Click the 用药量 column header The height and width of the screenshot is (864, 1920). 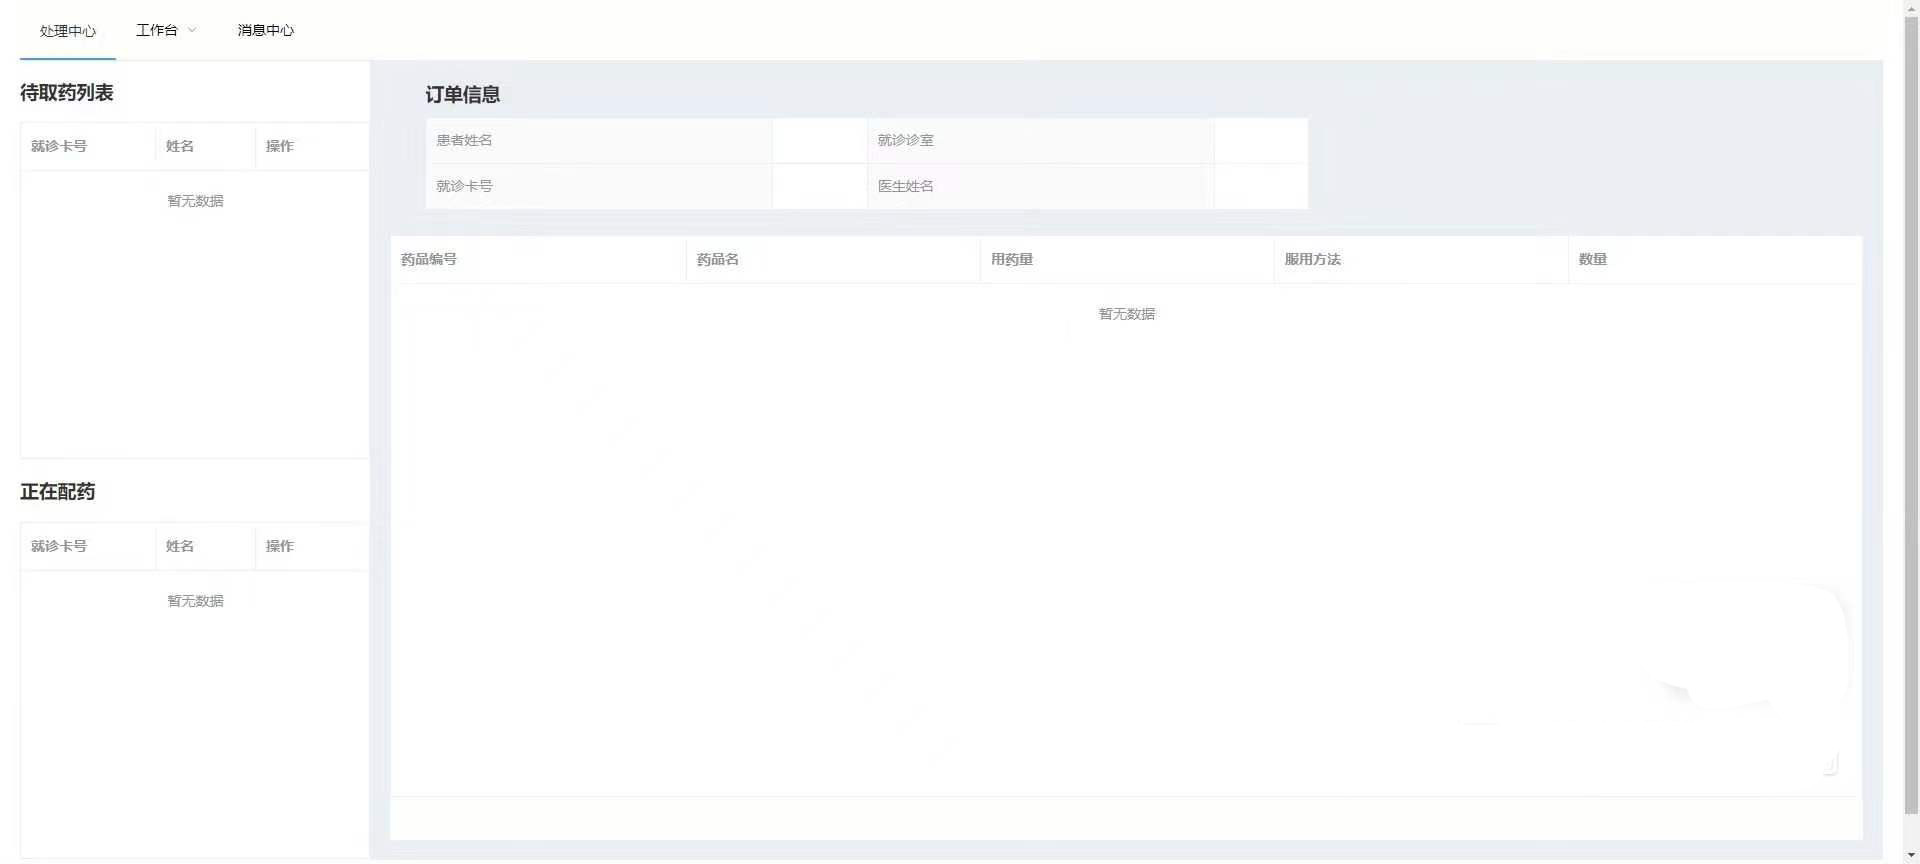pos(1012,259)
